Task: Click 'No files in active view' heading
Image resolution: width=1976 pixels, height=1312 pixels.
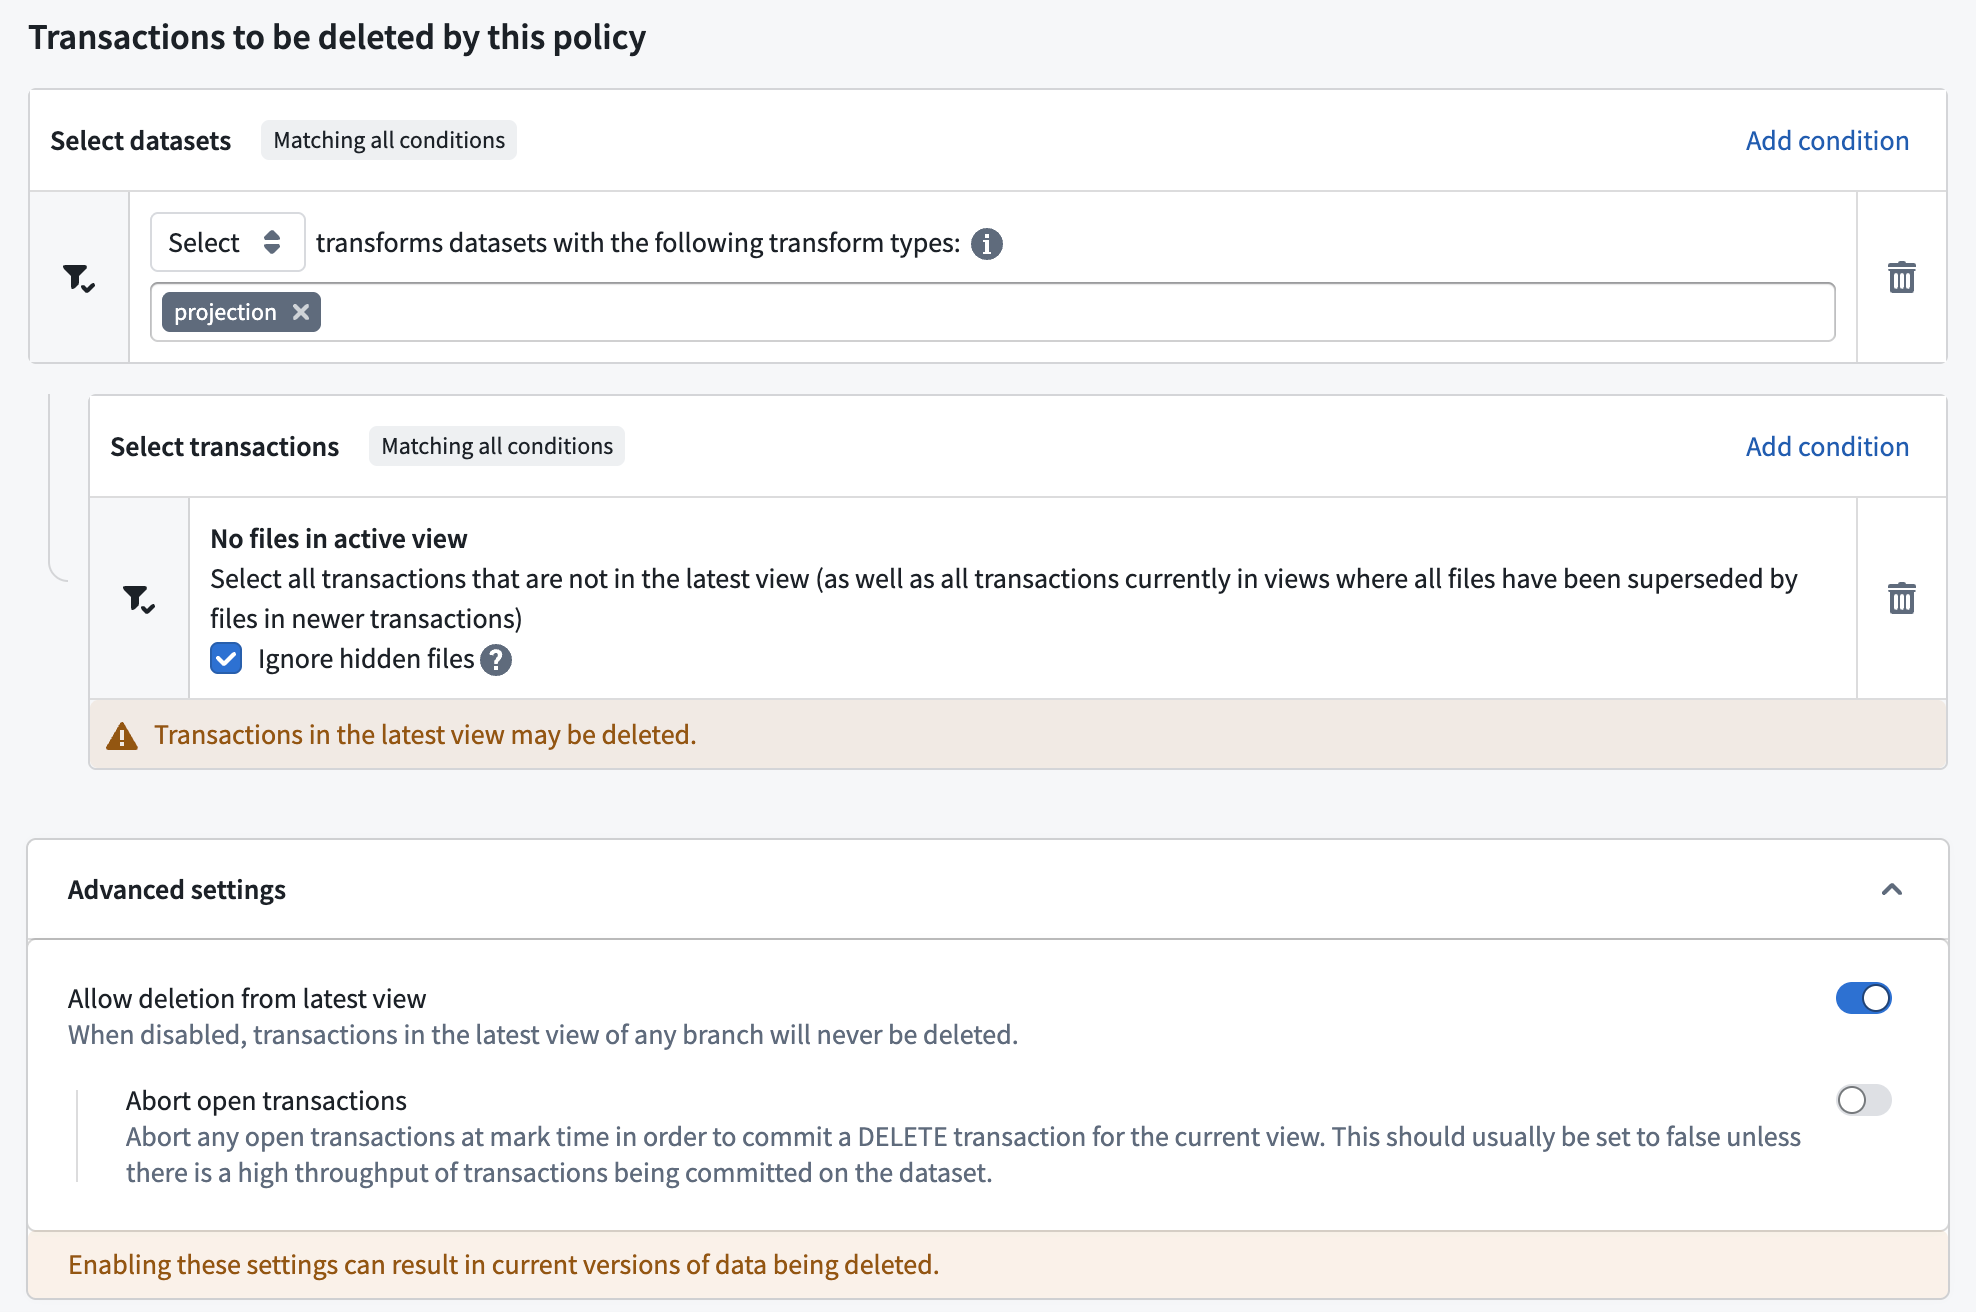Action: coord(339,539)
